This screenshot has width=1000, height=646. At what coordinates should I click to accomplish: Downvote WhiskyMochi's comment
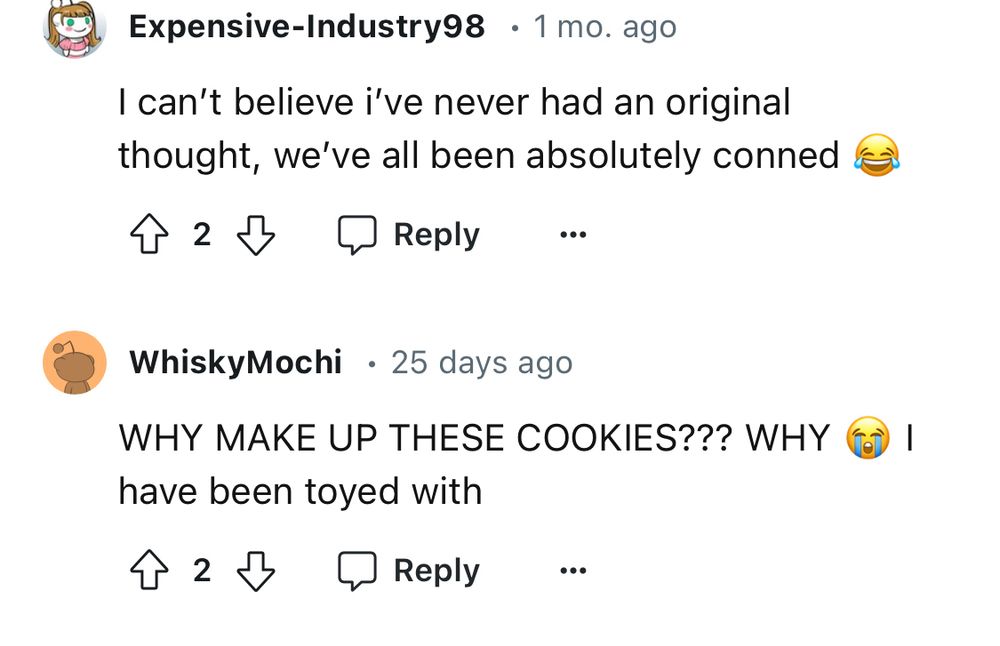pos(258,571)
